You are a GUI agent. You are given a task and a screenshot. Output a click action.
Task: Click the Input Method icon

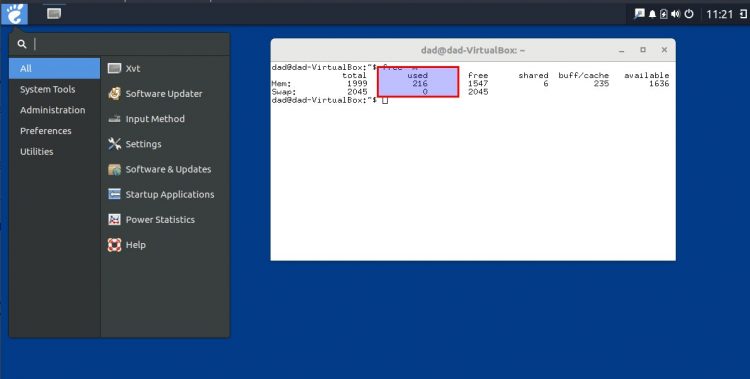point(114,119)
